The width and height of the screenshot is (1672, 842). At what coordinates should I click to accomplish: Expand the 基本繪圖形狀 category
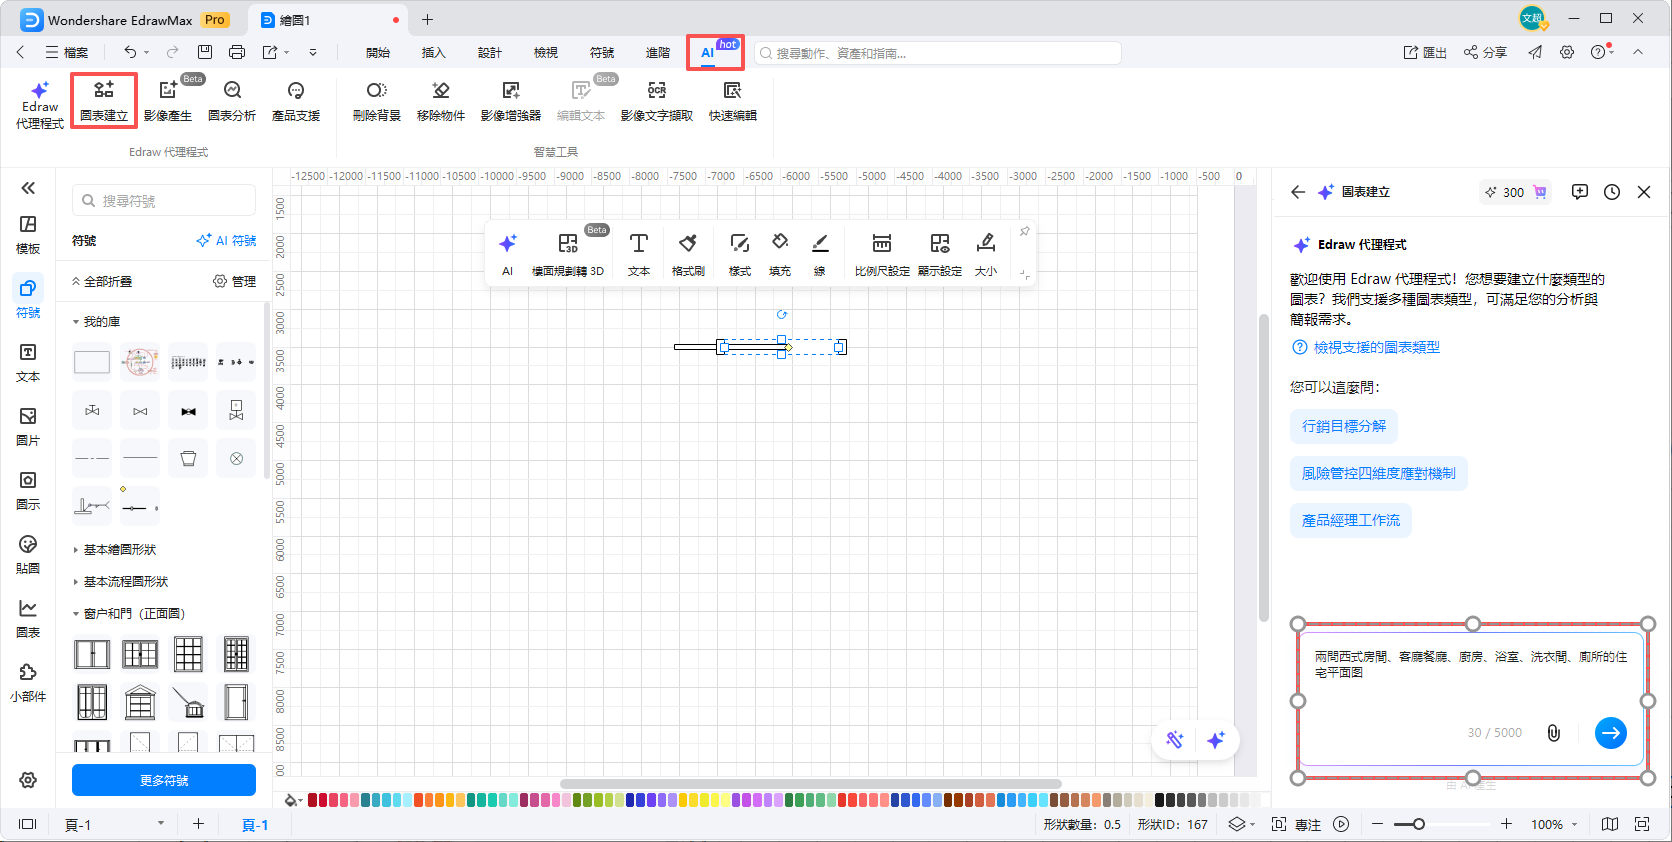pyautogui.click(x=119, y=550)
